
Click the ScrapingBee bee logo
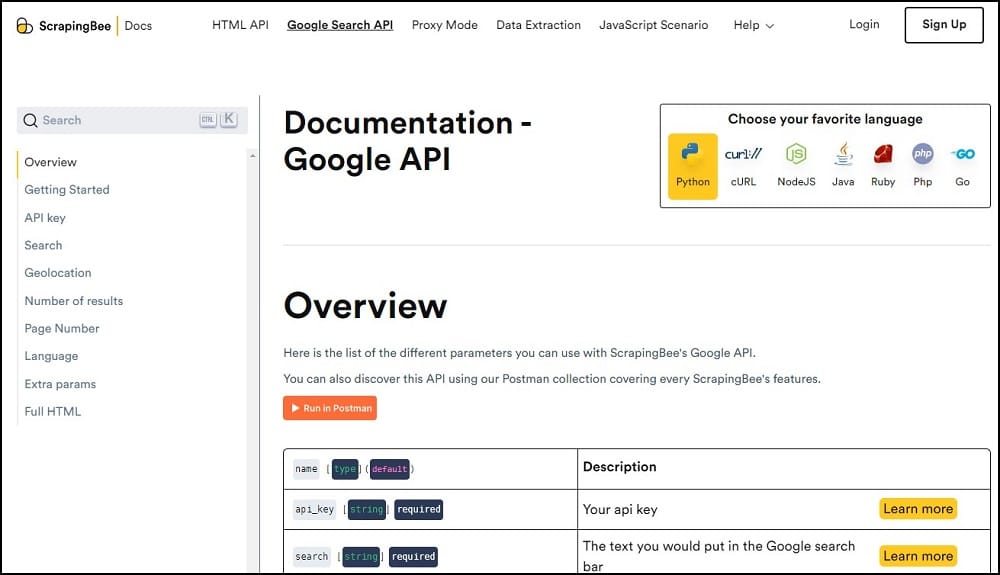(x=24, y=25)
